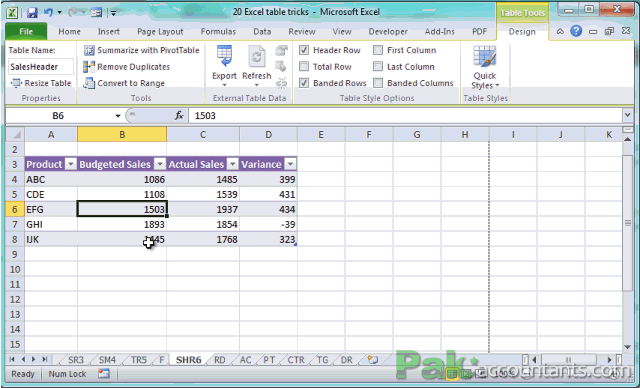
Task: Expand the Refresh dropdown arrow
Action: coord(256,85)
